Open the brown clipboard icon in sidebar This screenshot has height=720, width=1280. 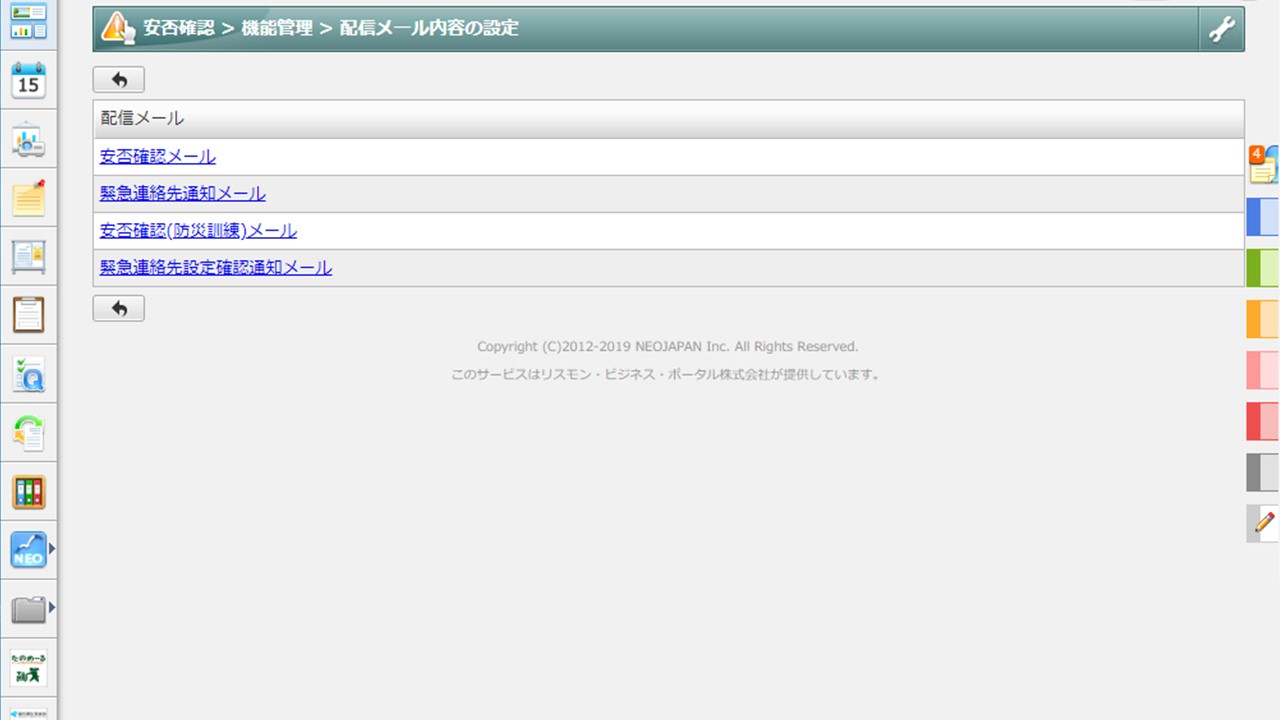28,315
